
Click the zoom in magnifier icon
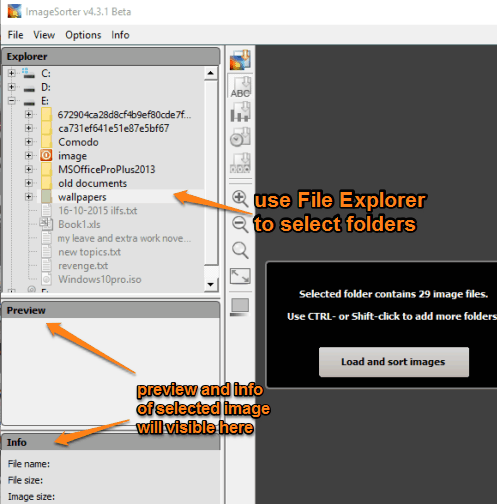pyautogui.click(x=240, y=199)
